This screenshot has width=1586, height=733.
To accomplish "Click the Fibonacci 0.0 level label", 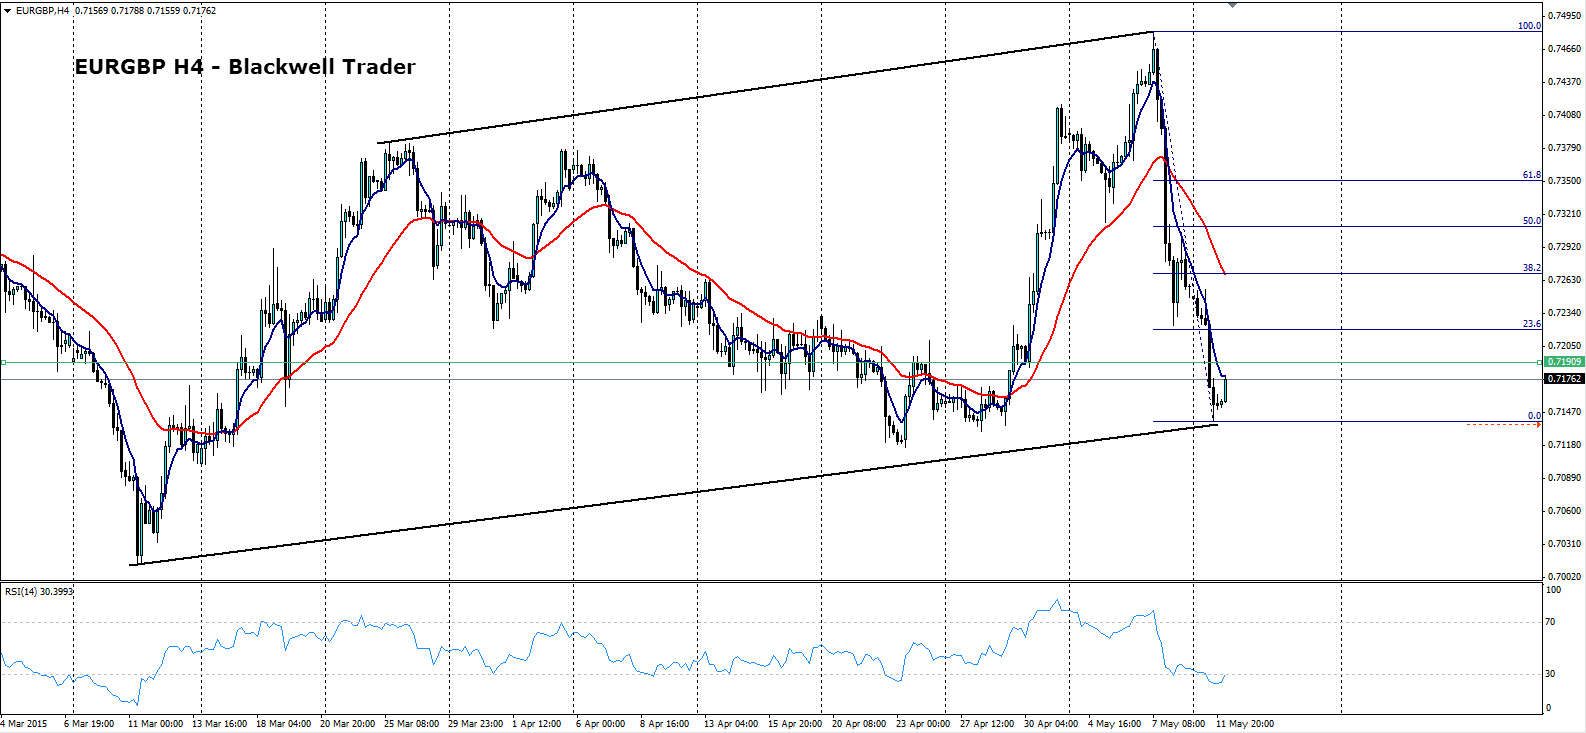I will pos(1534,416).
